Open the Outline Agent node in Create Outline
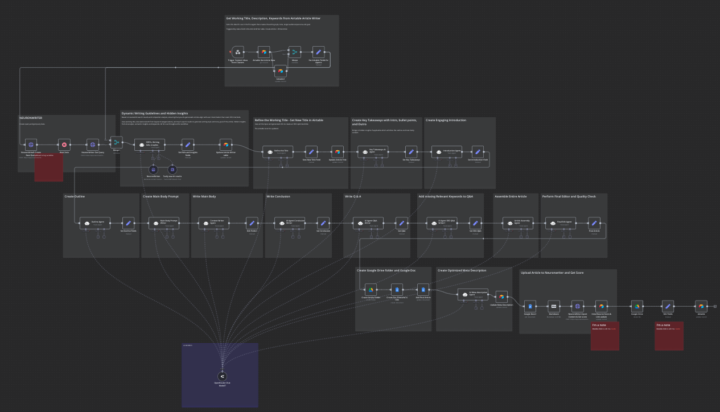720x412 pixels. (95, 223)
